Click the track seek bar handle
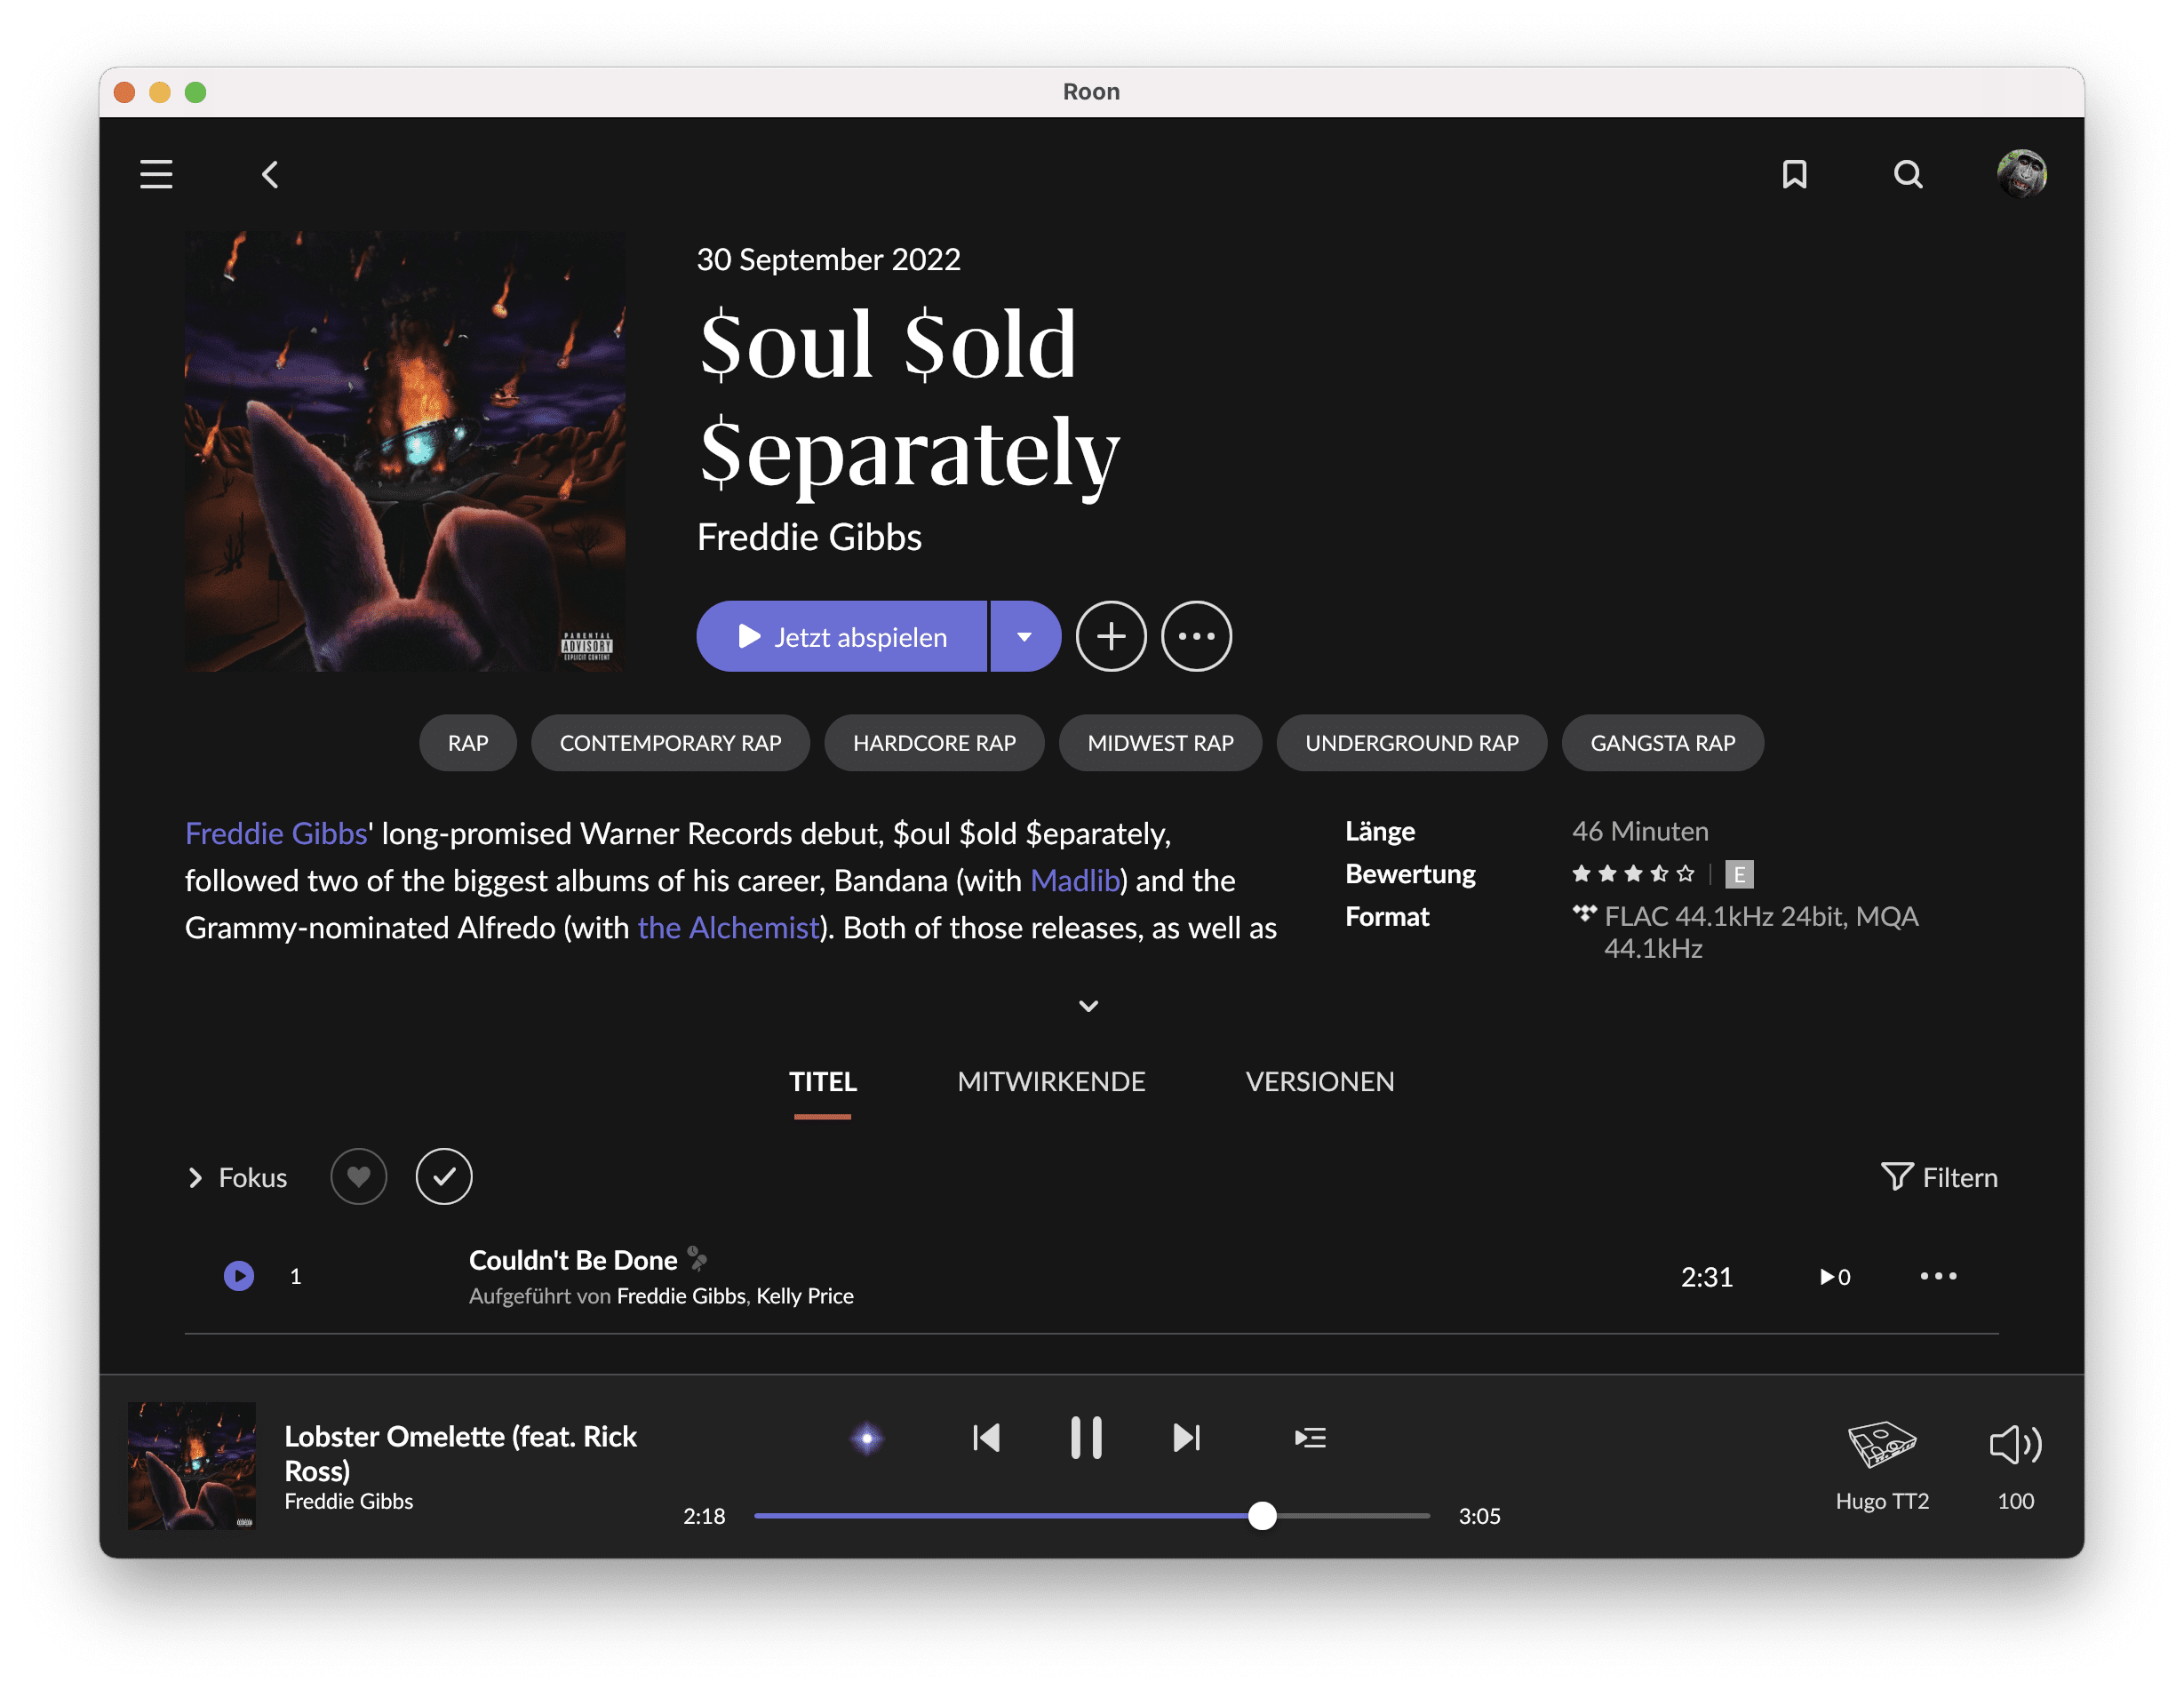 pos(1262,1516)
